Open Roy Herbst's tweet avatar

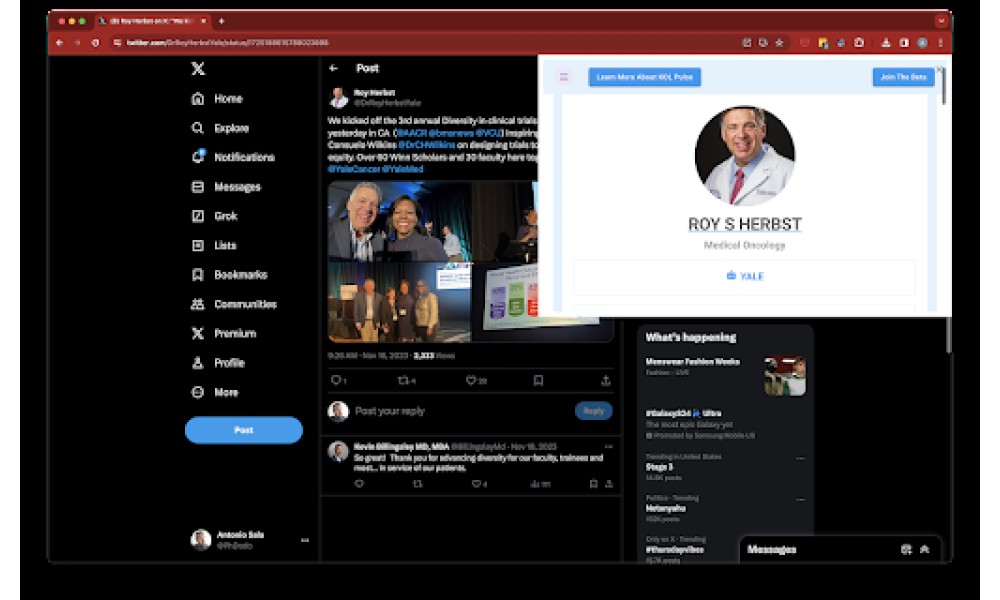[339, 98]
